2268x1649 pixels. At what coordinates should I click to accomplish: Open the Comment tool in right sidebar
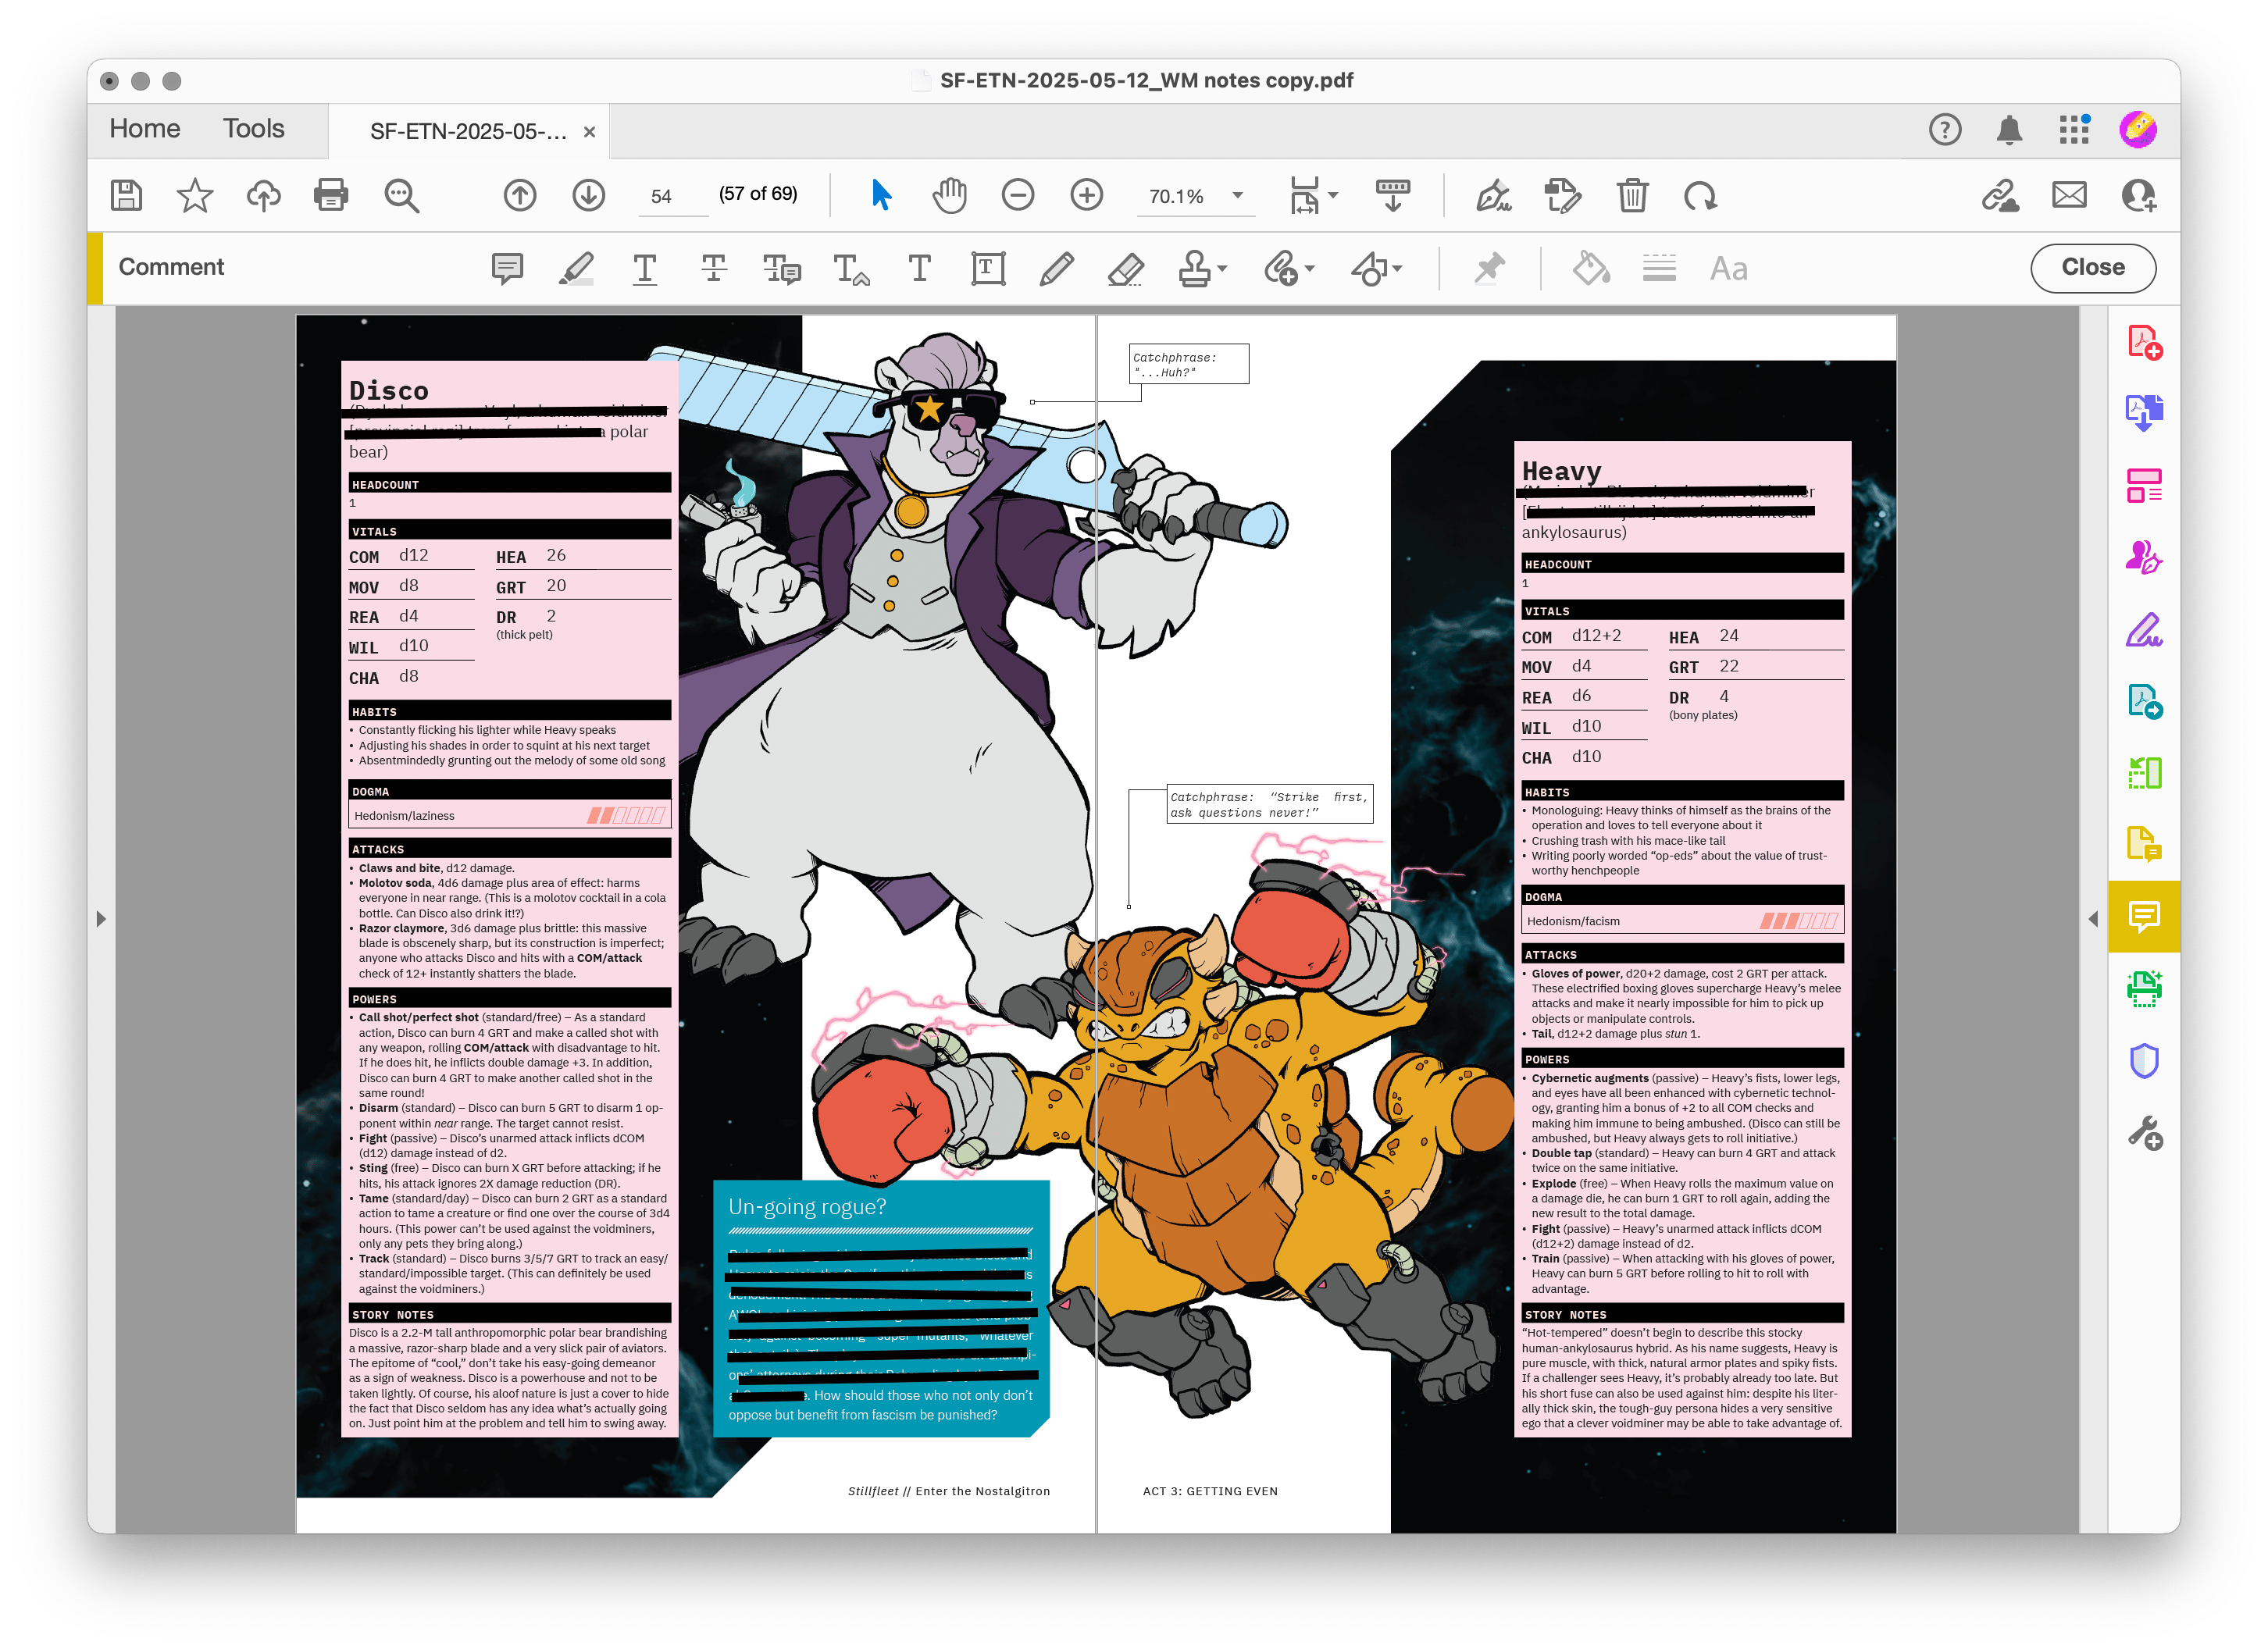[x=2144, y=916]
